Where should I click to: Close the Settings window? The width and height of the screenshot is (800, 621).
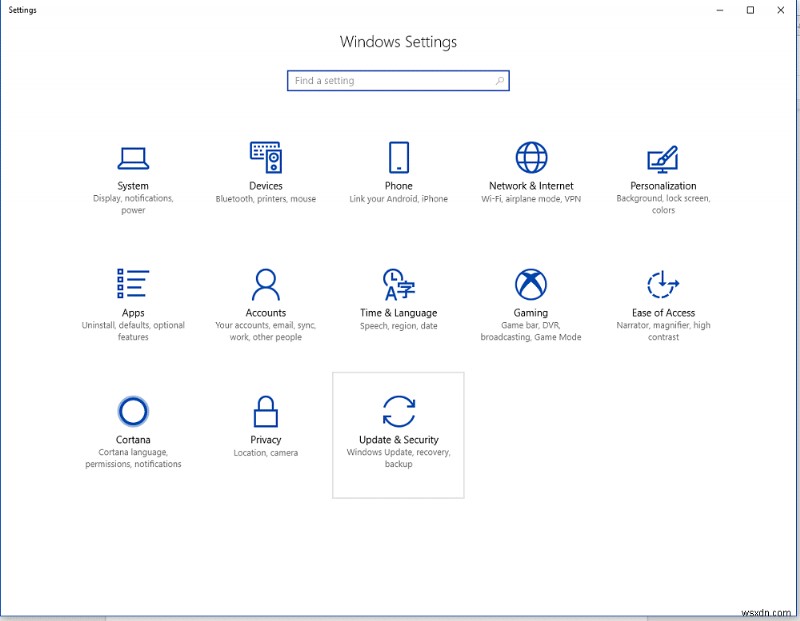tap(781, 10)
